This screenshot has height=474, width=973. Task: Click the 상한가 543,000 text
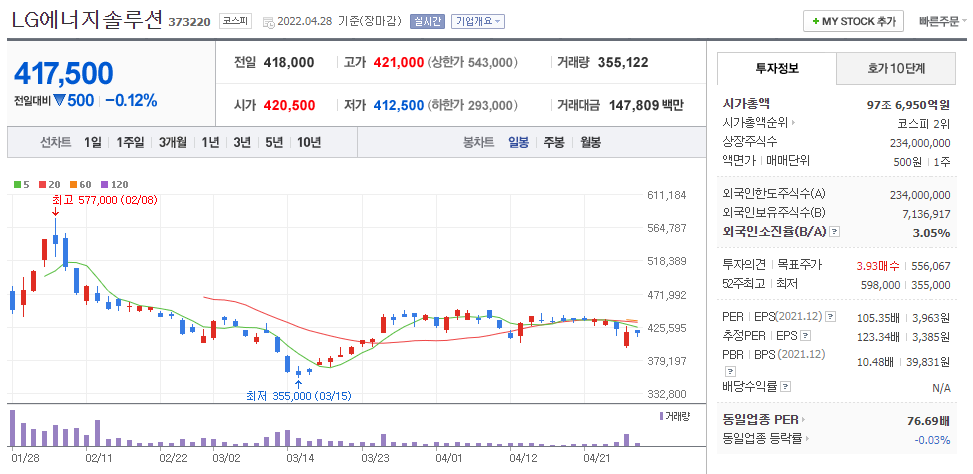tap(473, 62)
